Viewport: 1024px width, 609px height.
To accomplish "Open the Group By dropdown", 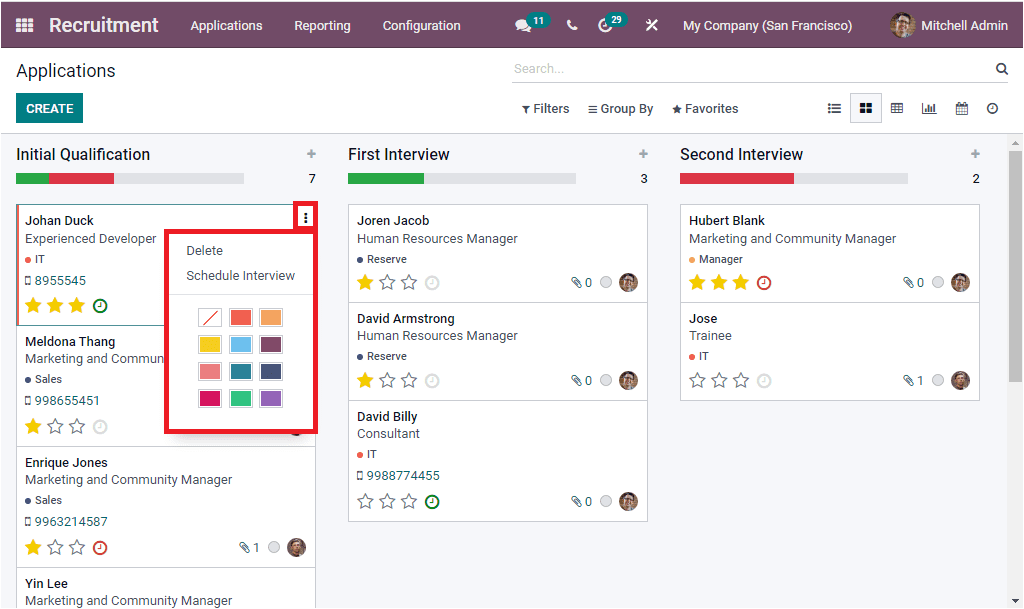I will (x=620, y=108).
